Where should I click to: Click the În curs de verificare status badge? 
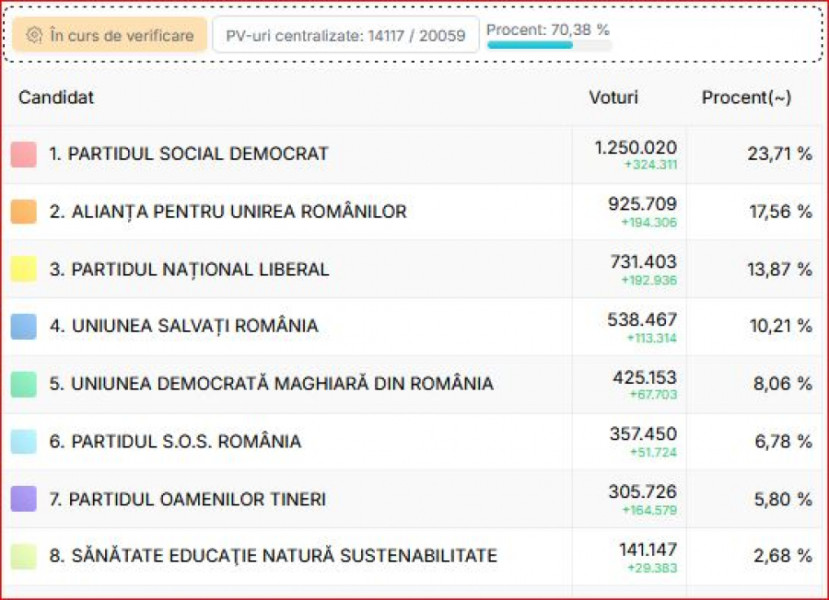coord(110,35)
